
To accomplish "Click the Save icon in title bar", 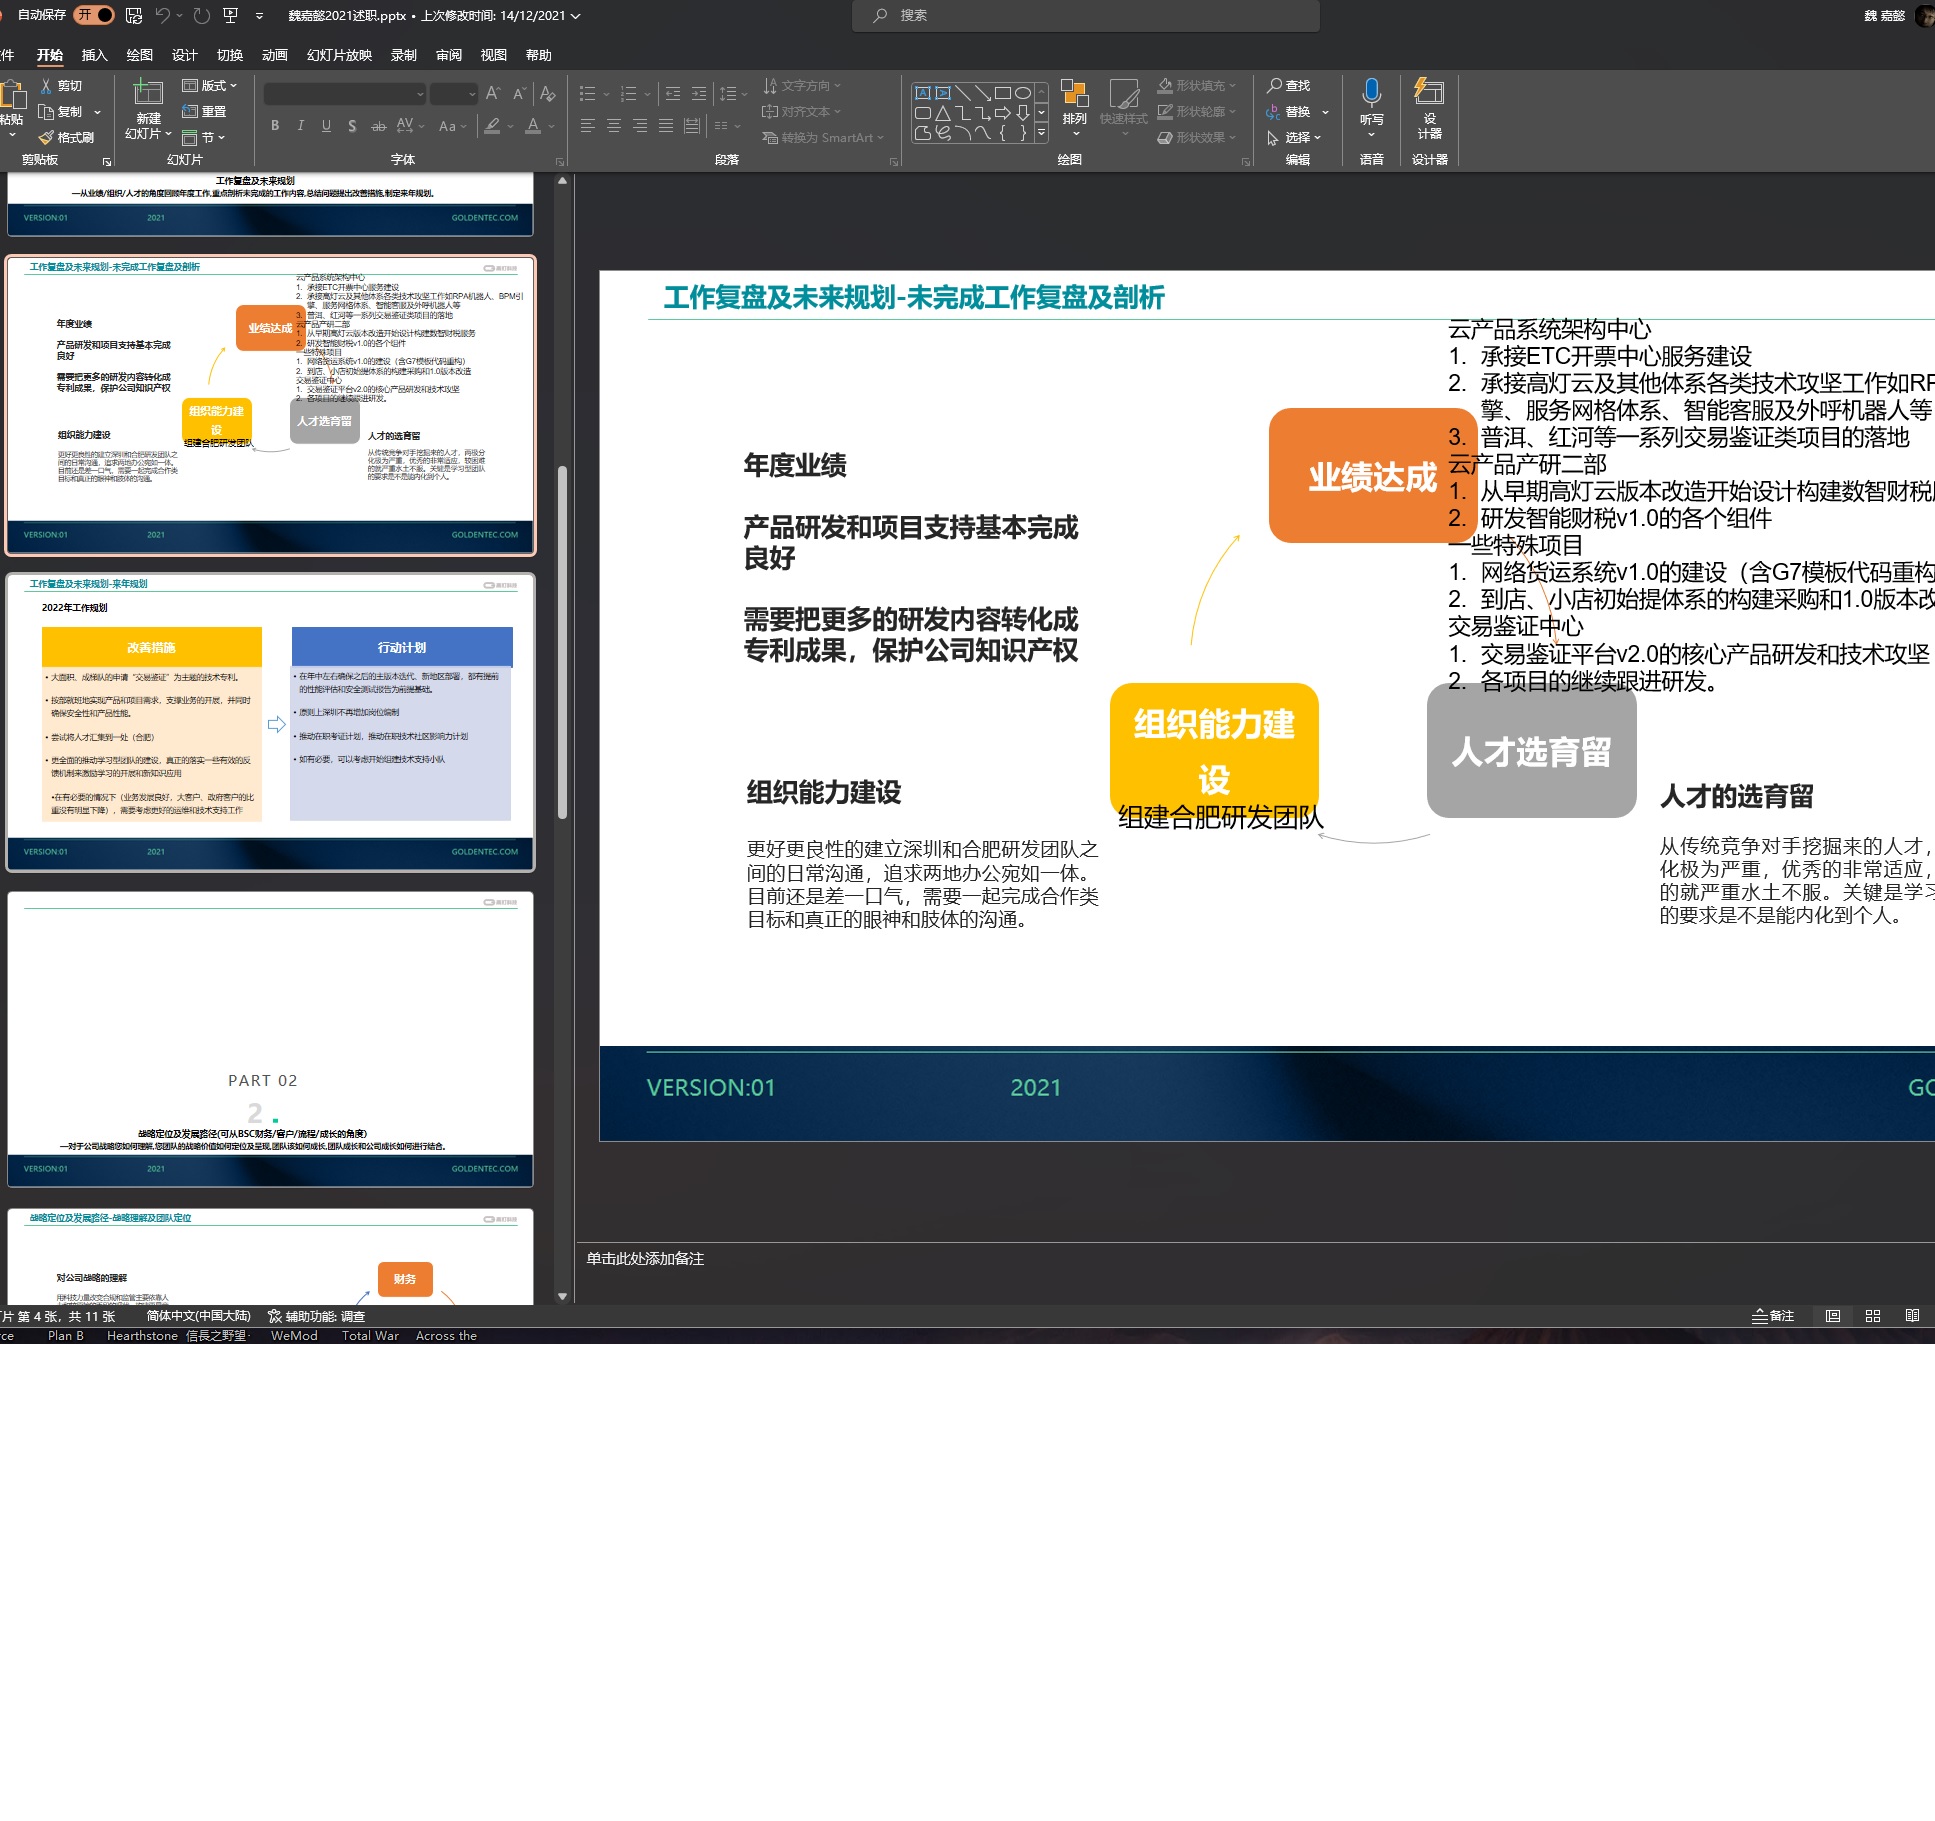I will click(134, 15).
